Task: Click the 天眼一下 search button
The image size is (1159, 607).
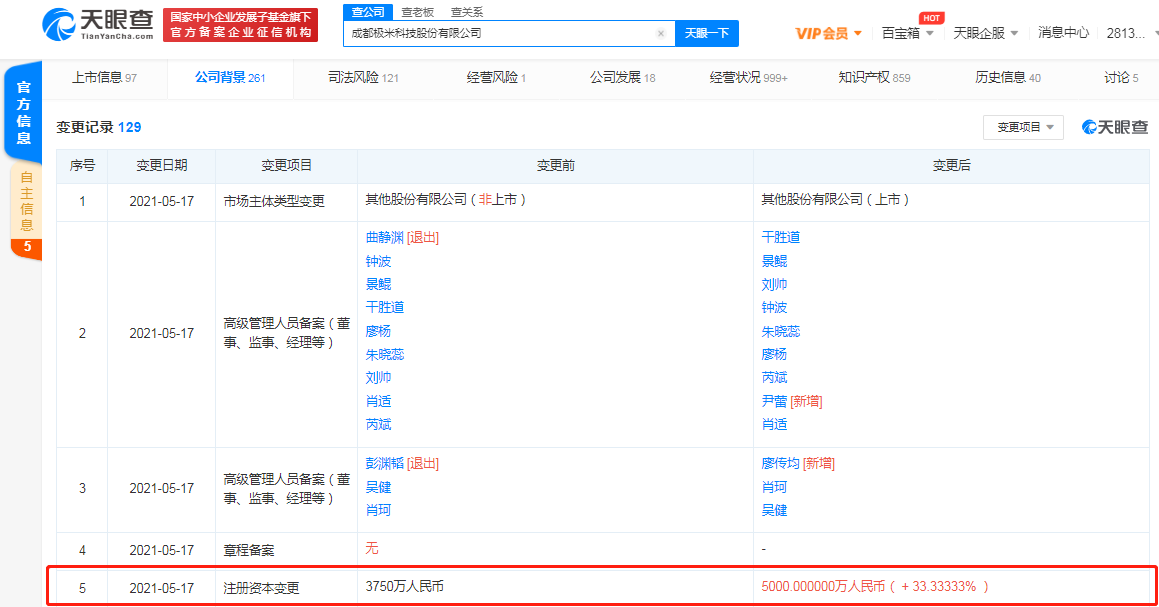Action: pos(706,33)
